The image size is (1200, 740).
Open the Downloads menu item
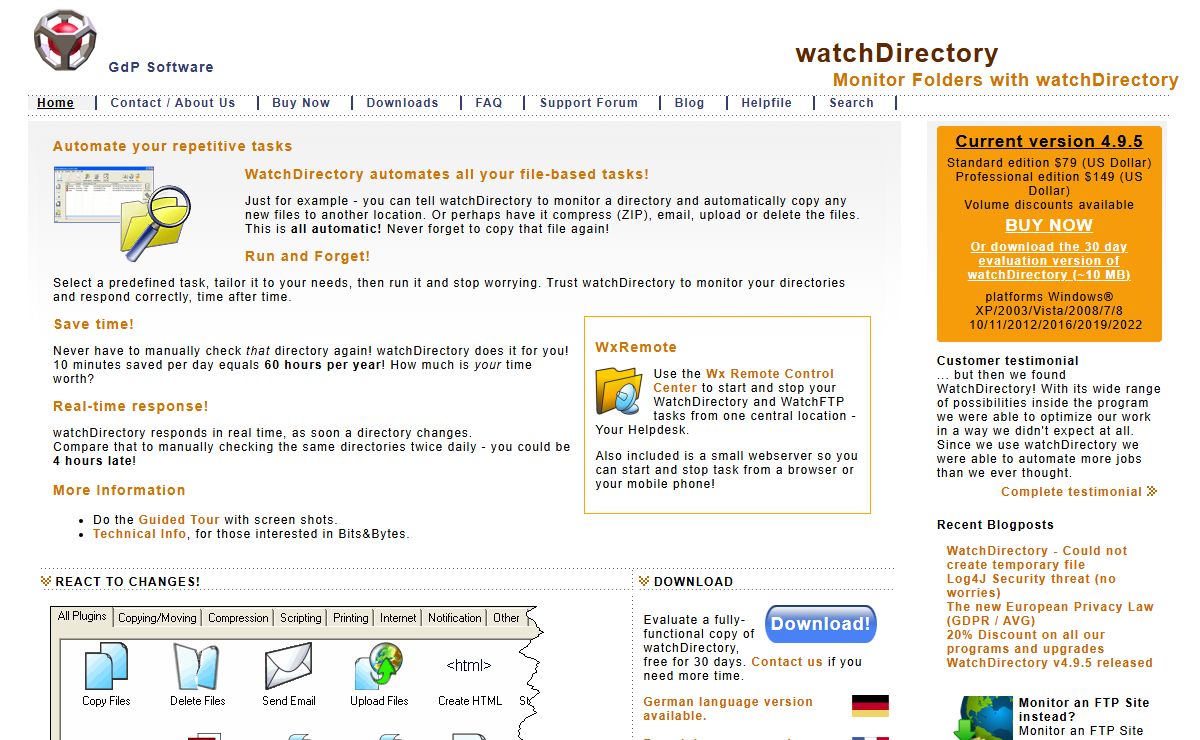point(403,103)
